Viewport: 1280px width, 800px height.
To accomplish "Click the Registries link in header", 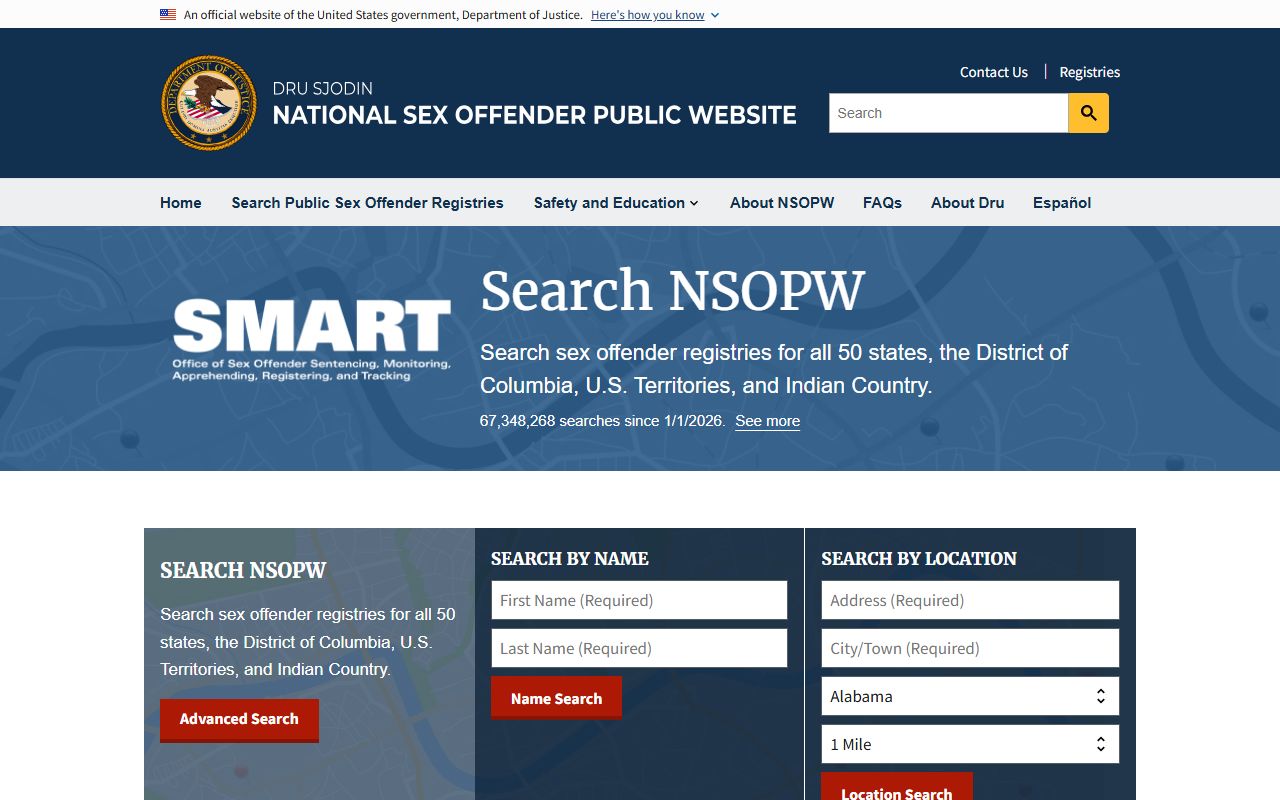I will [1090, 72].
